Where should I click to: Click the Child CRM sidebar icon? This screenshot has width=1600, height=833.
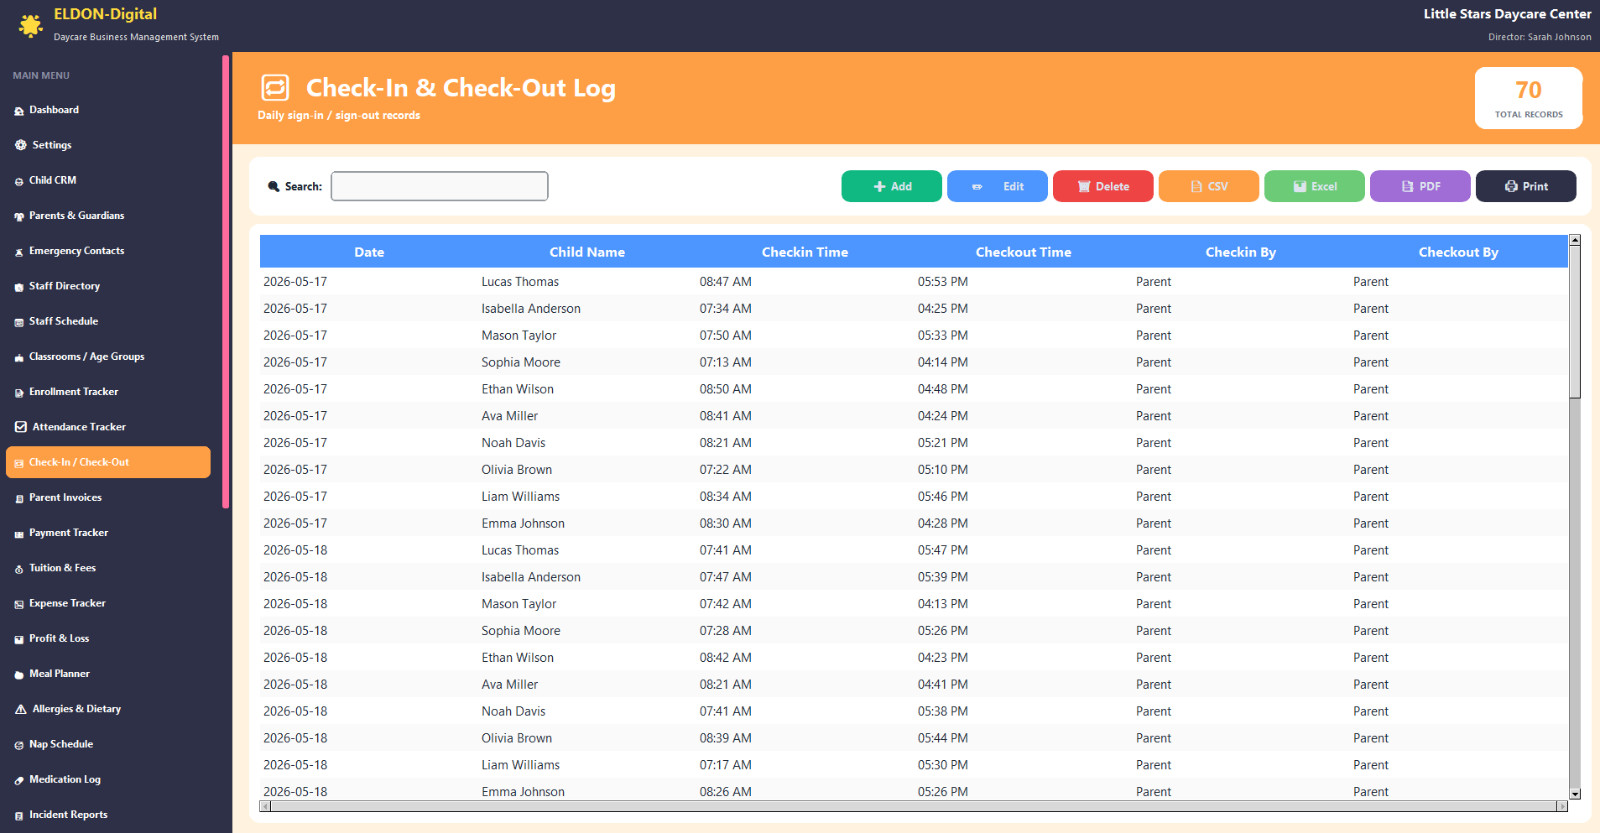tap(19, 181)
